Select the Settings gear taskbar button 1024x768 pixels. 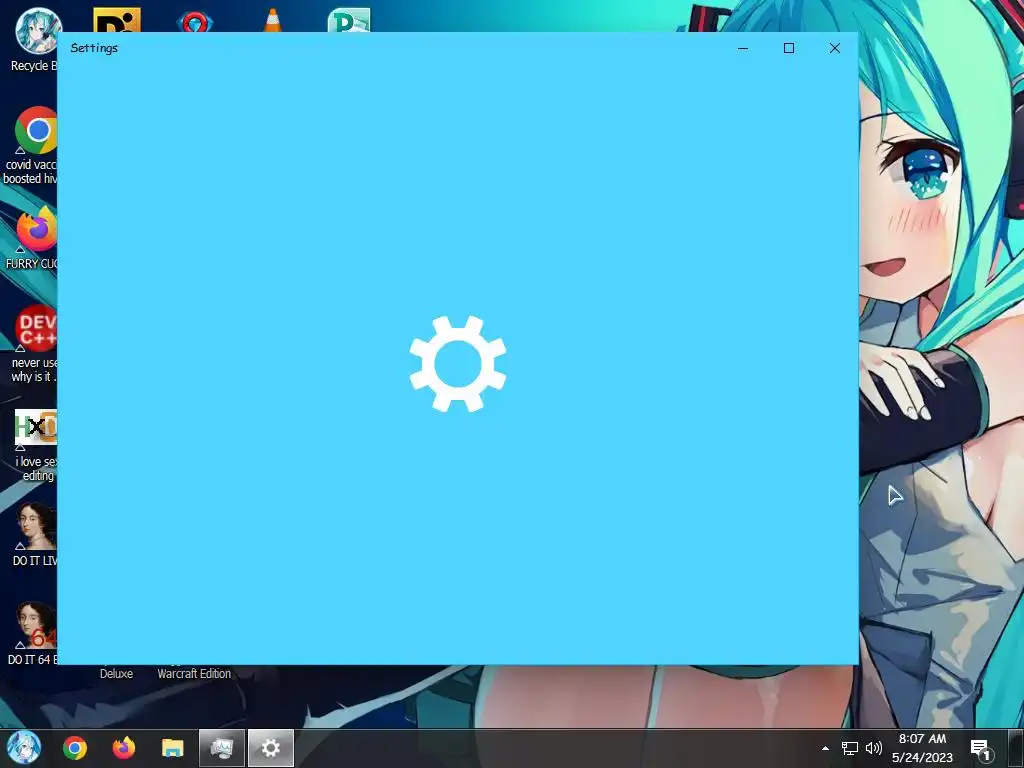(270, 748)
